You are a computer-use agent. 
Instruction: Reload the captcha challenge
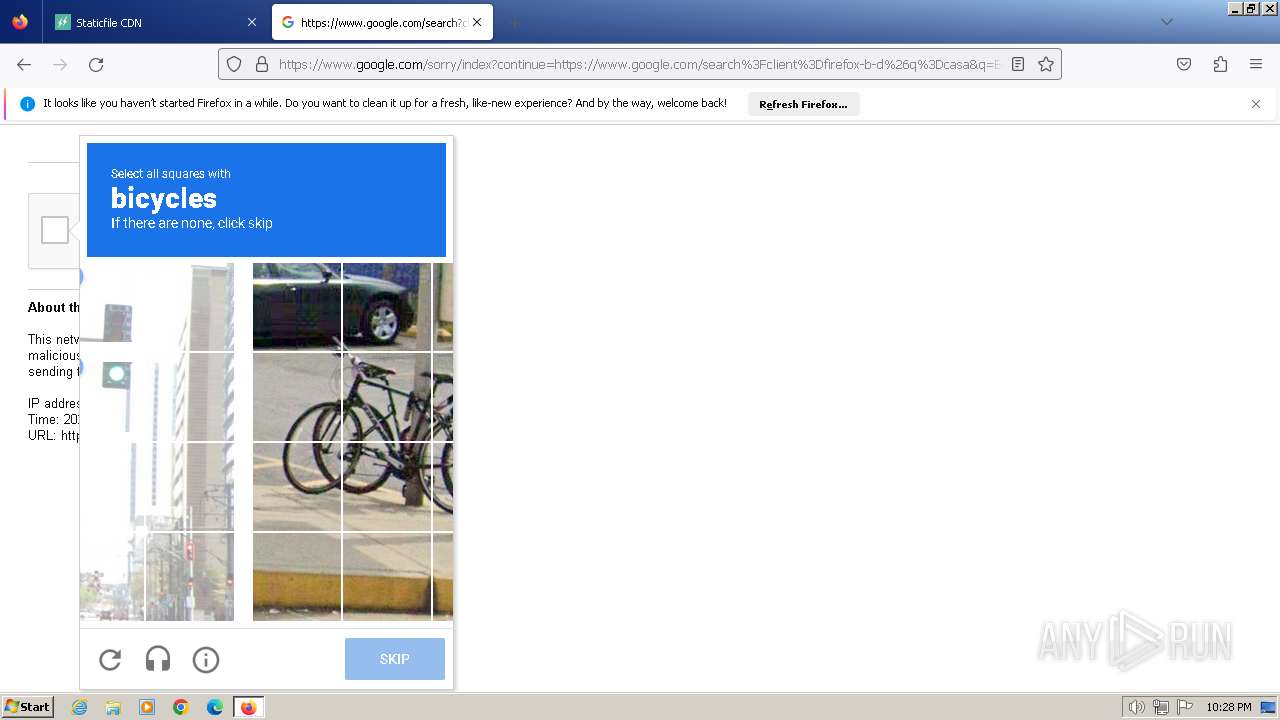(x=110, y=660)
